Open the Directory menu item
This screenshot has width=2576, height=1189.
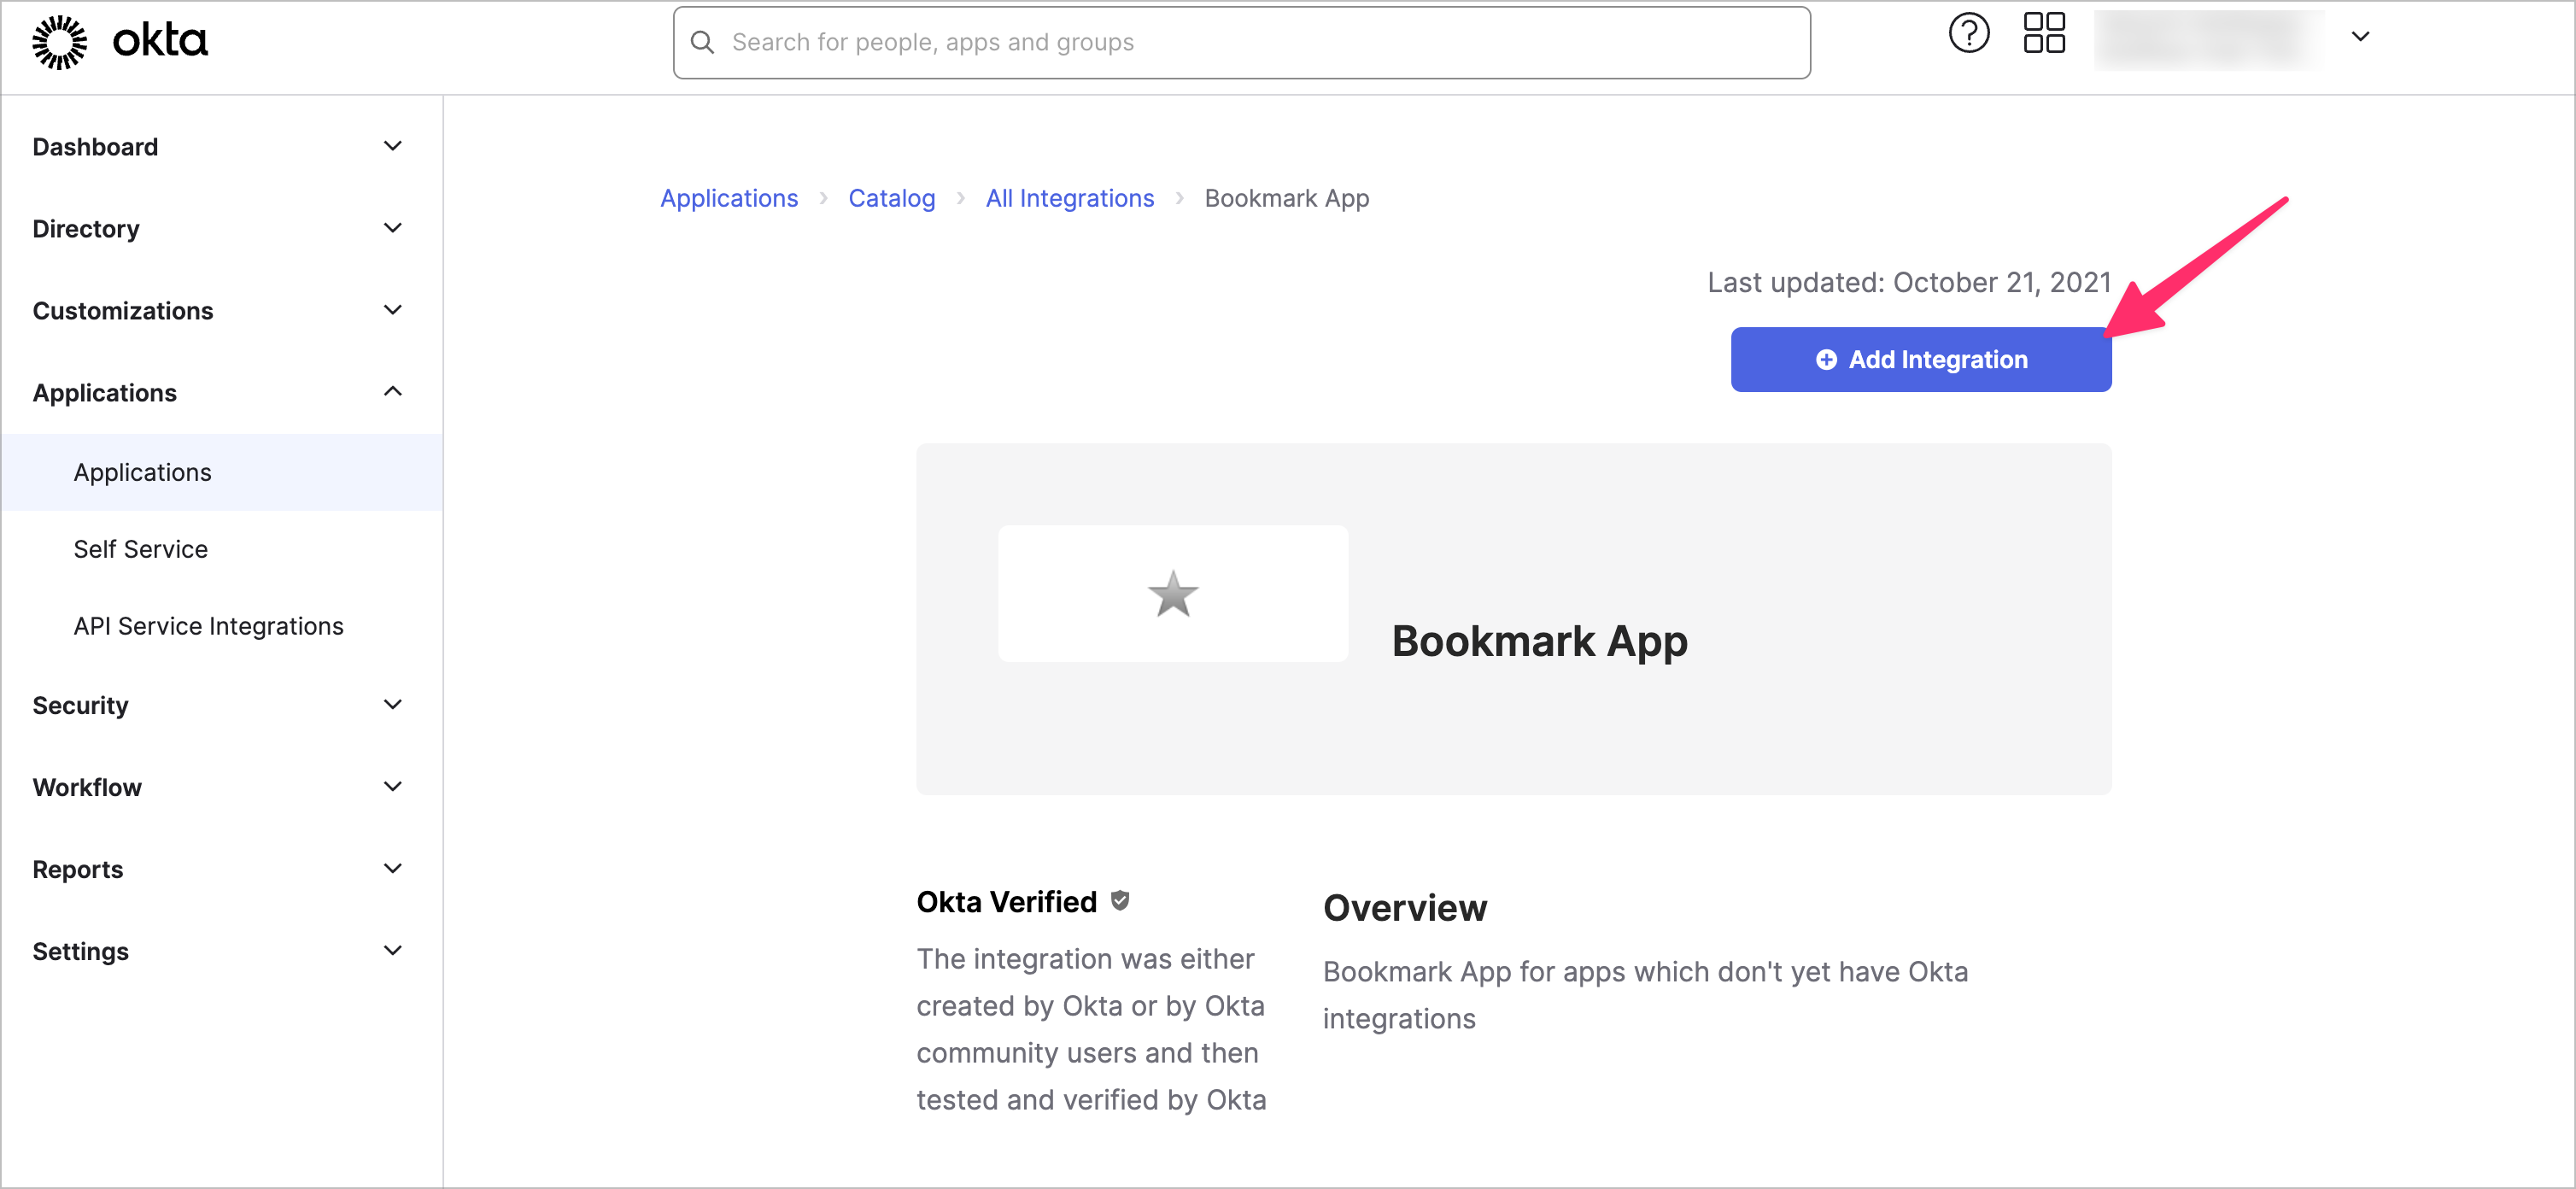click(86, 229)
